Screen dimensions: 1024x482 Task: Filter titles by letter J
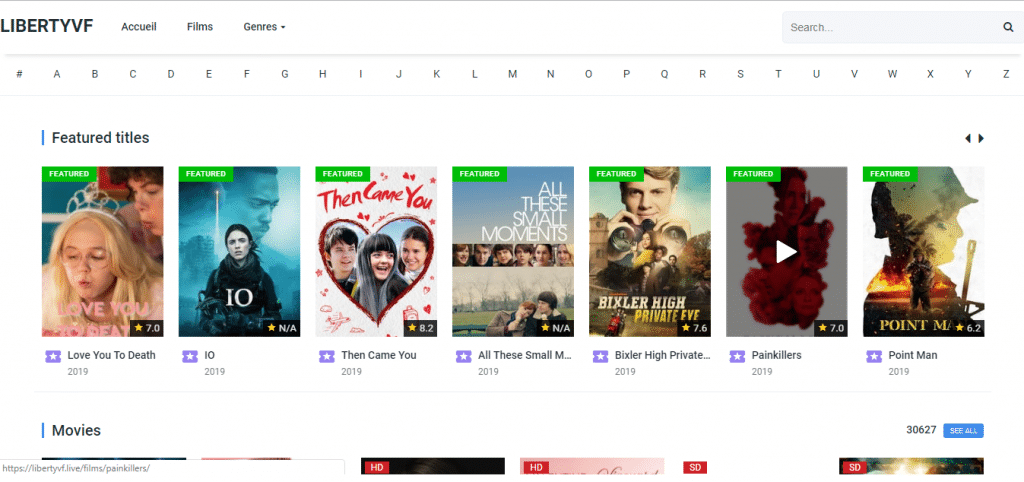(x=398, y=74)
